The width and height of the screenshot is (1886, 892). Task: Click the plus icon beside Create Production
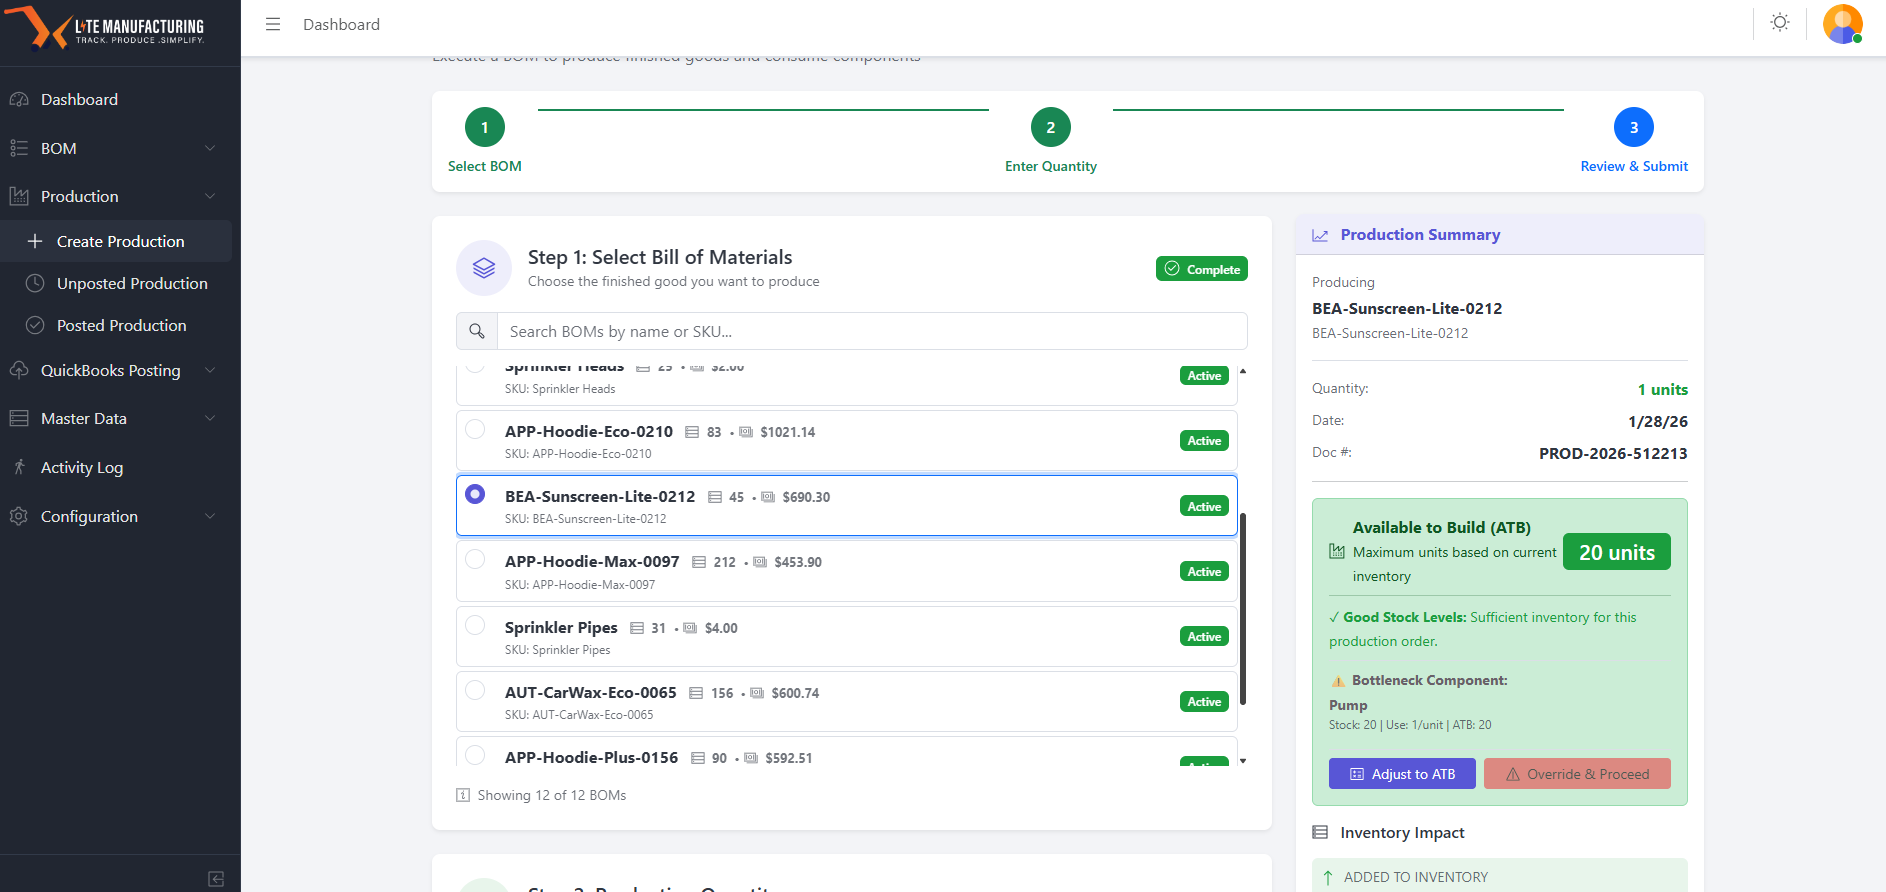[x=35, y=241]
